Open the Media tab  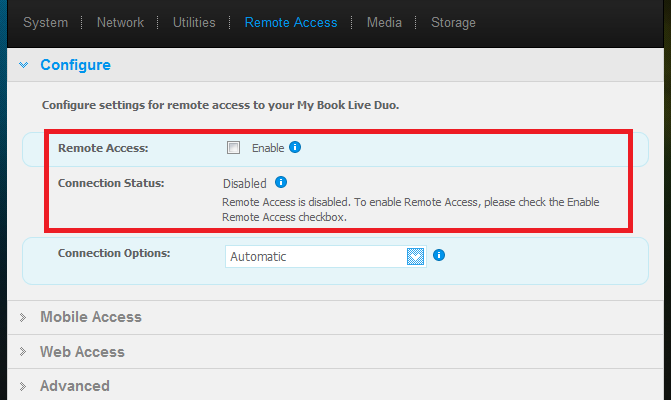click(x=385, y=22)
